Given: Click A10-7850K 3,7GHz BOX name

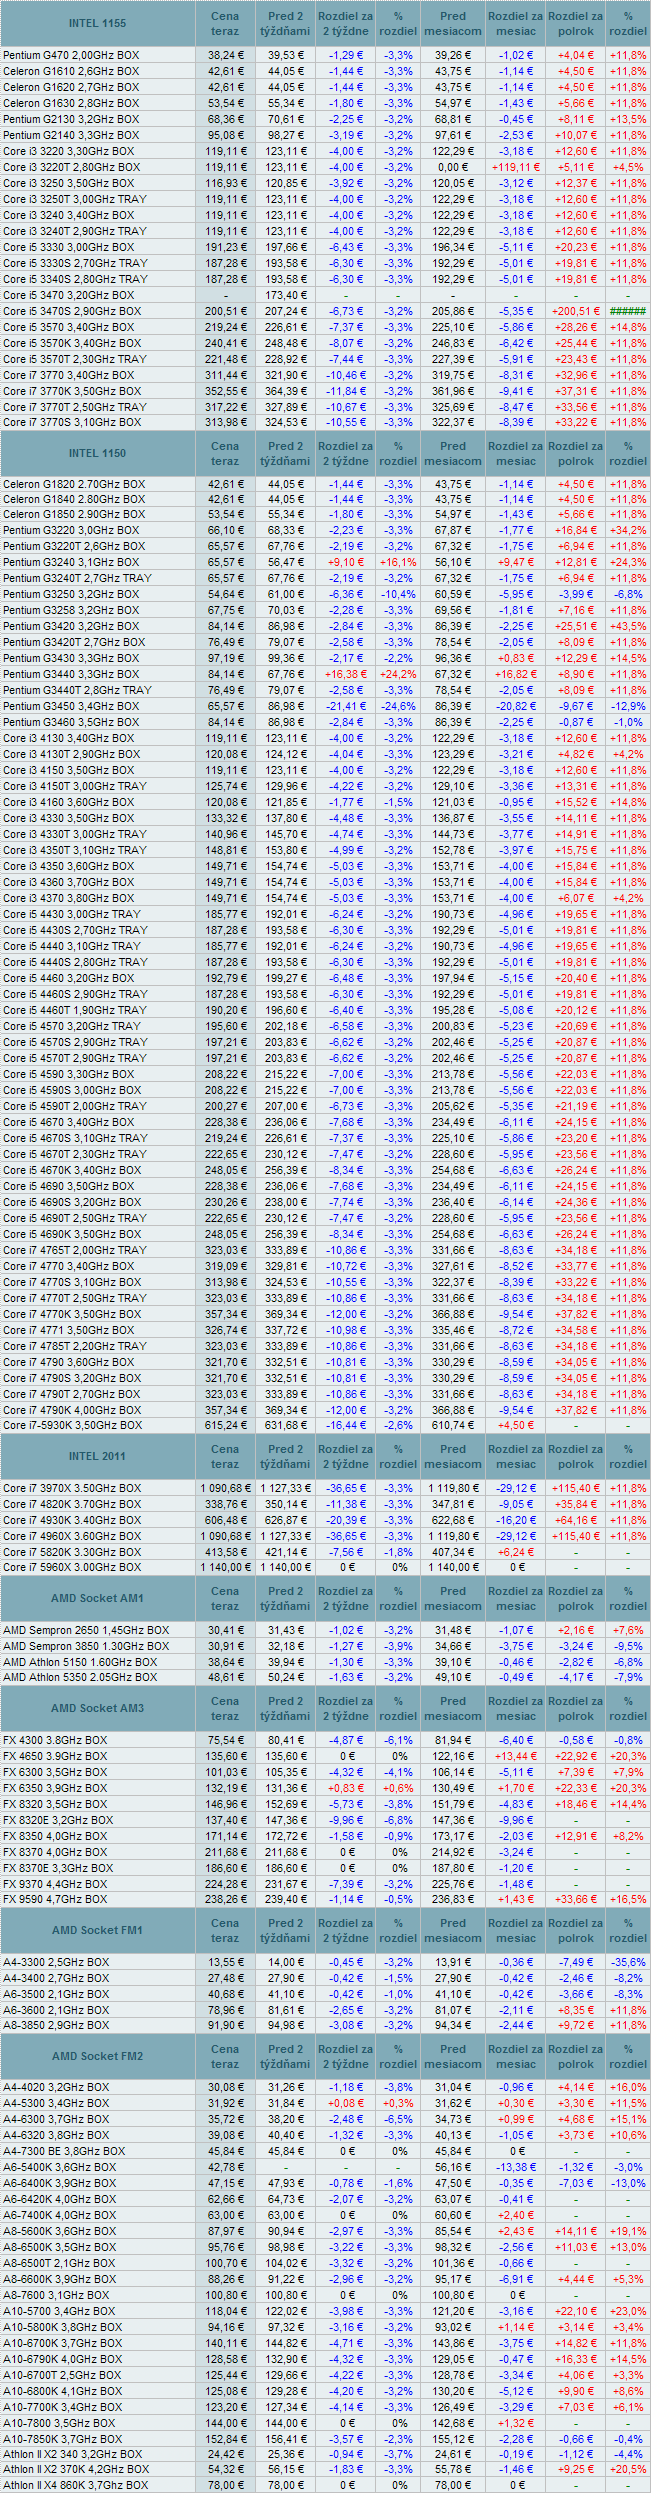Looking at the screenshot, I should (63, 2439).
